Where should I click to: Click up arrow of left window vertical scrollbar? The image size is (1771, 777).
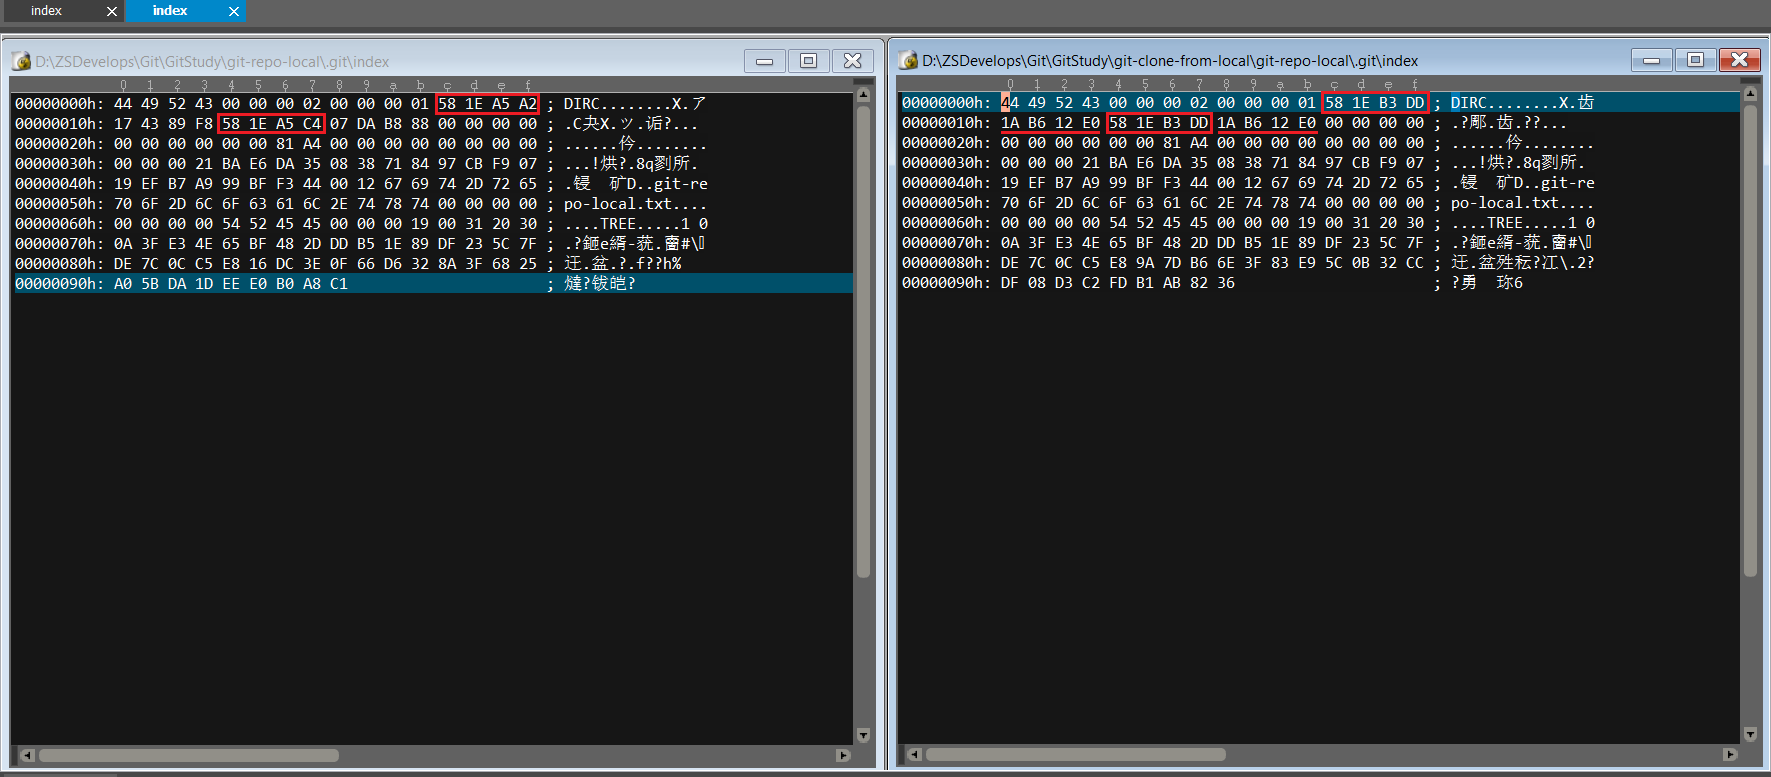864,95
